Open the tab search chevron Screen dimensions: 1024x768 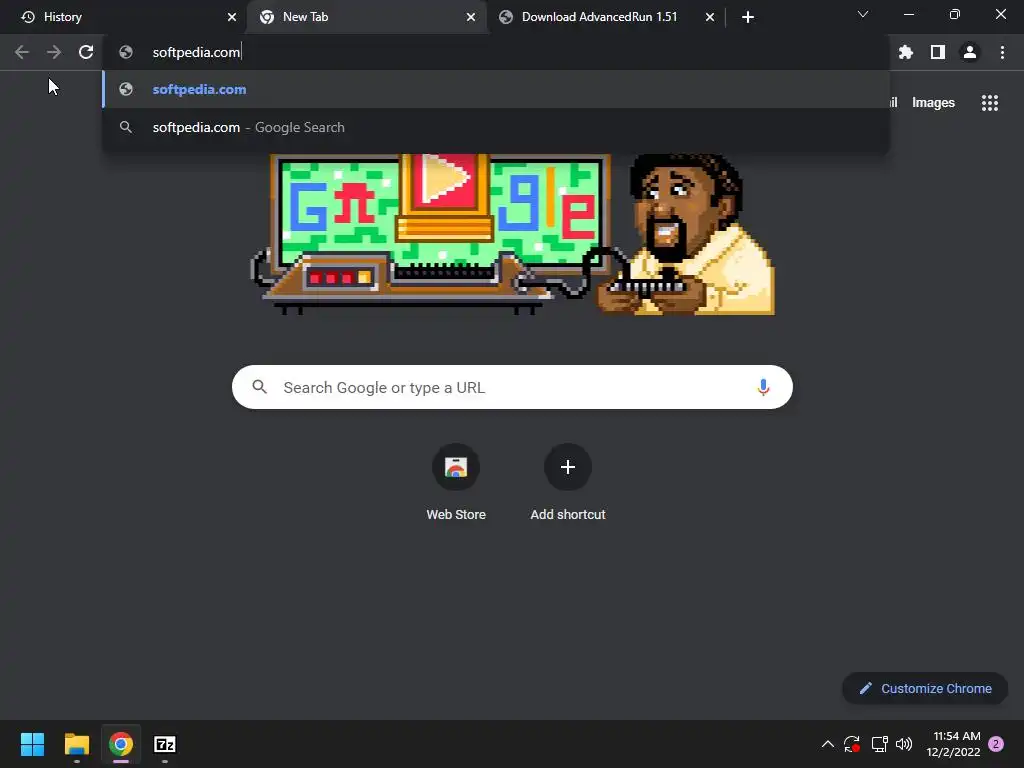(863, 14)
